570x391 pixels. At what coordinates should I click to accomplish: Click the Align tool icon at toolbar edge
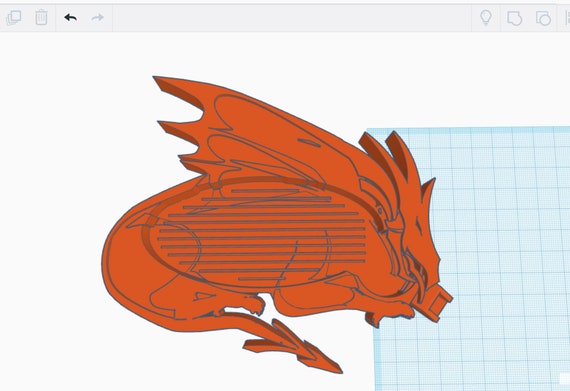point(567,18)
